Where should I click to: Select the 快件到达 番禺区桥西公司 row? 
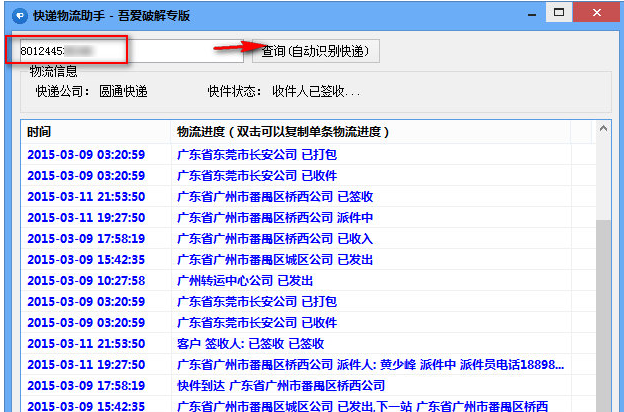tap(280, 386)
